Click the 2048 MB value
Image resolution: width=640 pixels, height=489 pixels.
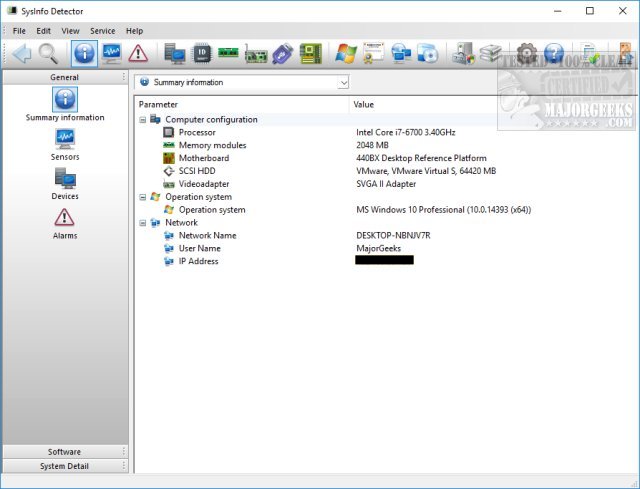[x=372, y=145]
